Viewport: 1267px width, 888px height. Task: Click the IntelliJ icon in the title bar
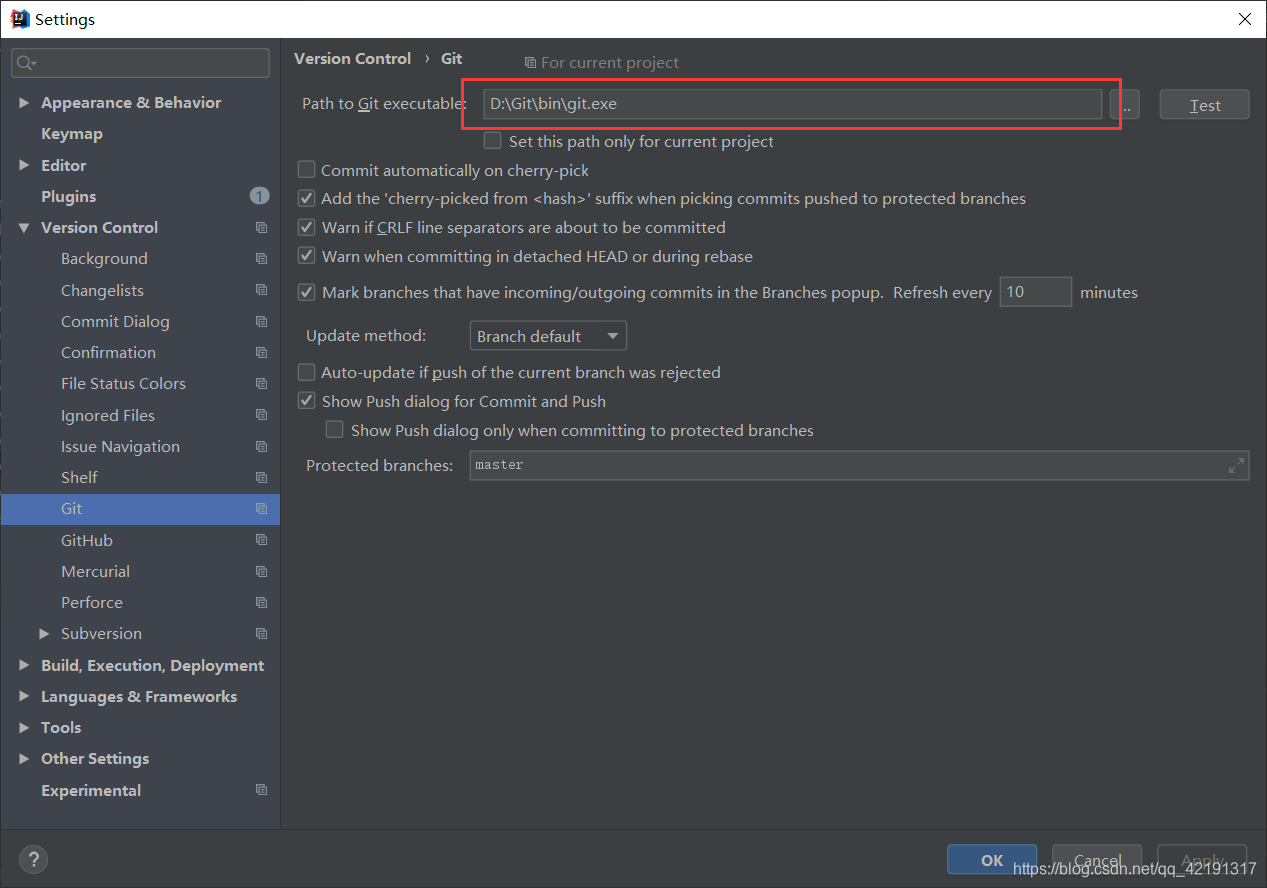pos(19,19)
